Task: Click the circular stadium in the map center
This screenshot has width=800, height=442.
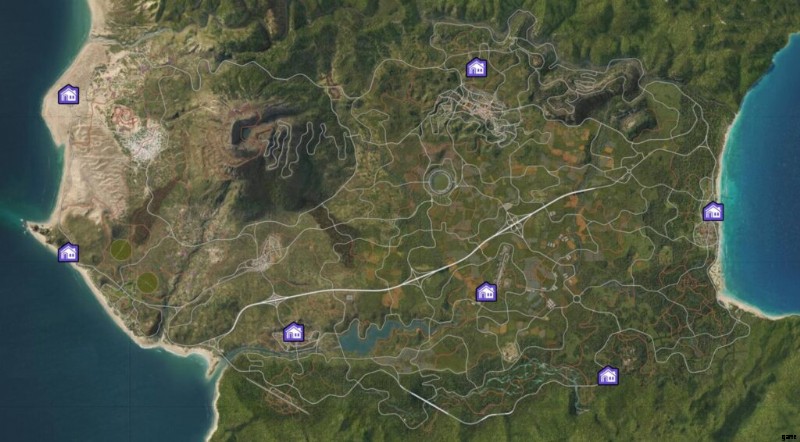Action: (x=439, y=181)
